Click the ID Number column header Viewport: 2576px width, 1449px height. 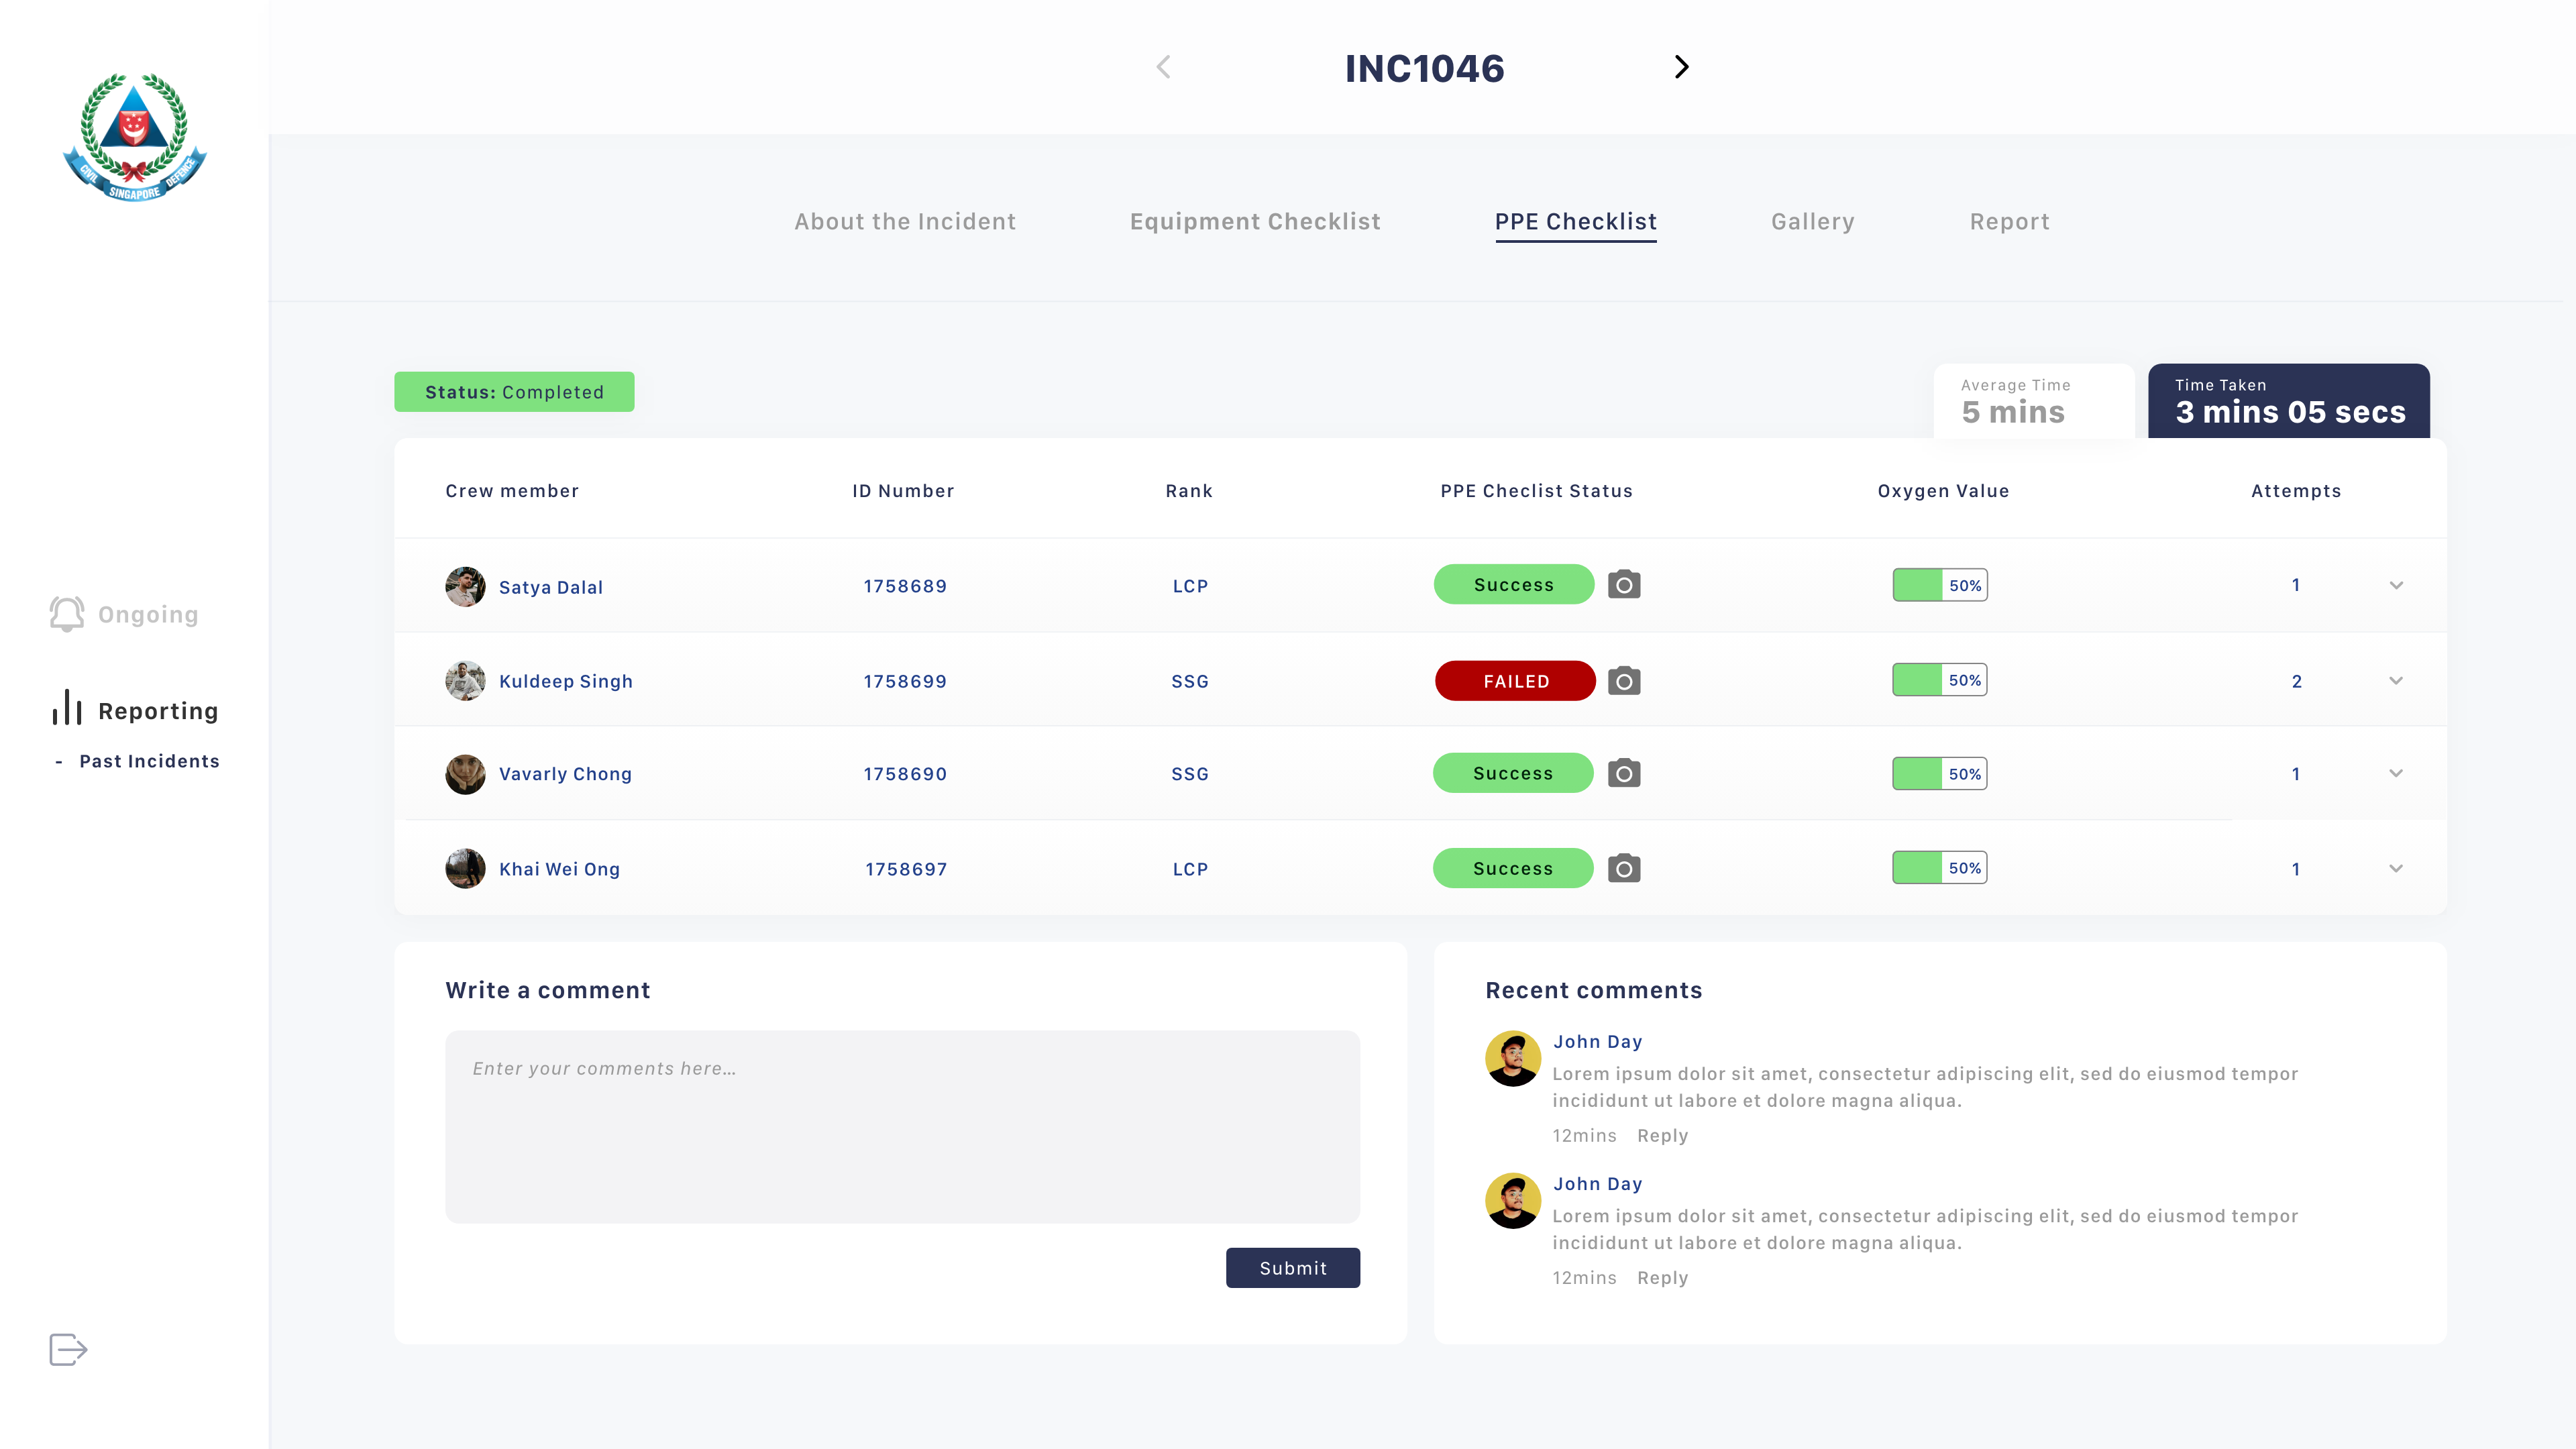click(x=903, y=491)
